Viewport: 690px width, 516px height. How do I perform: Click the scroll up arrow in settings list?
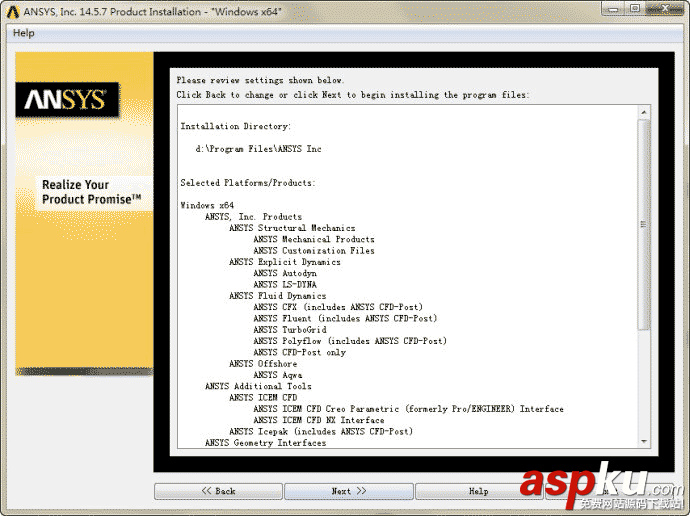pos(644,113)
